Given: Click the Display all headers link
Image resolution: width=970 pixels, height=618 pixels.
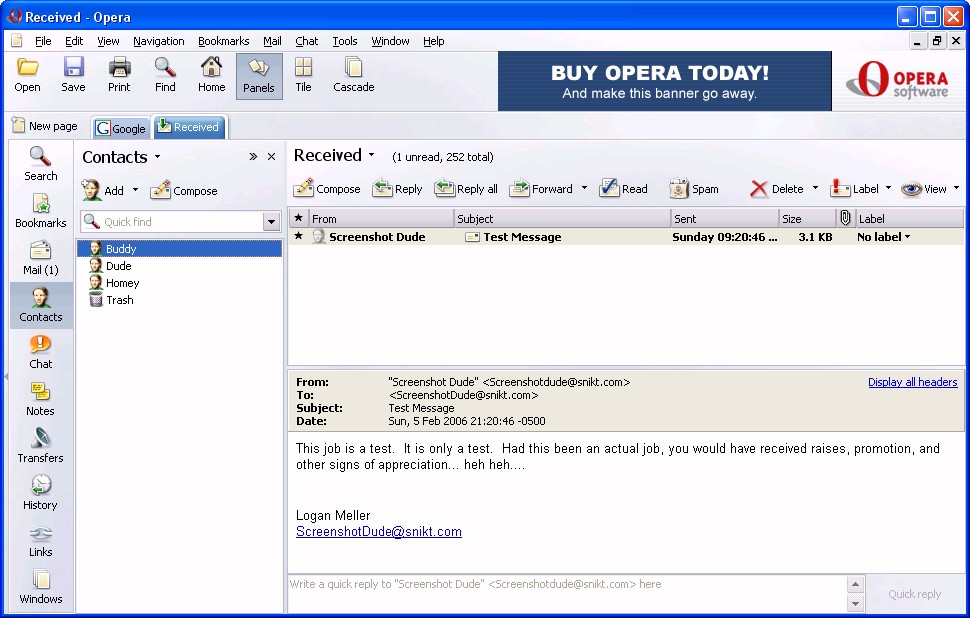Looking at the screenshot, I should (912, 382).
